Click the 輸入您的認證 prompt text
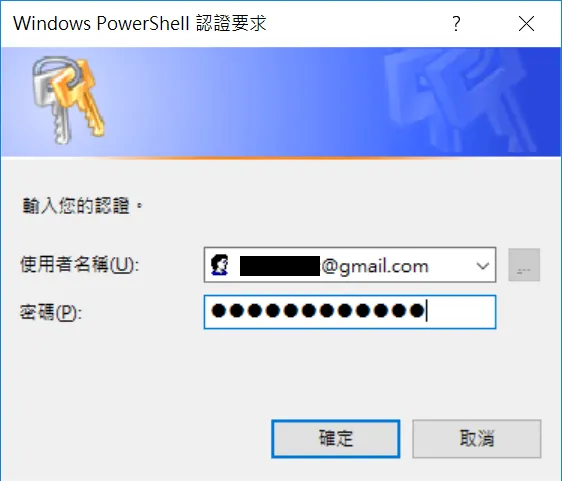The width and height of the screenshot is (562, 481). click(x=82, y=206)
